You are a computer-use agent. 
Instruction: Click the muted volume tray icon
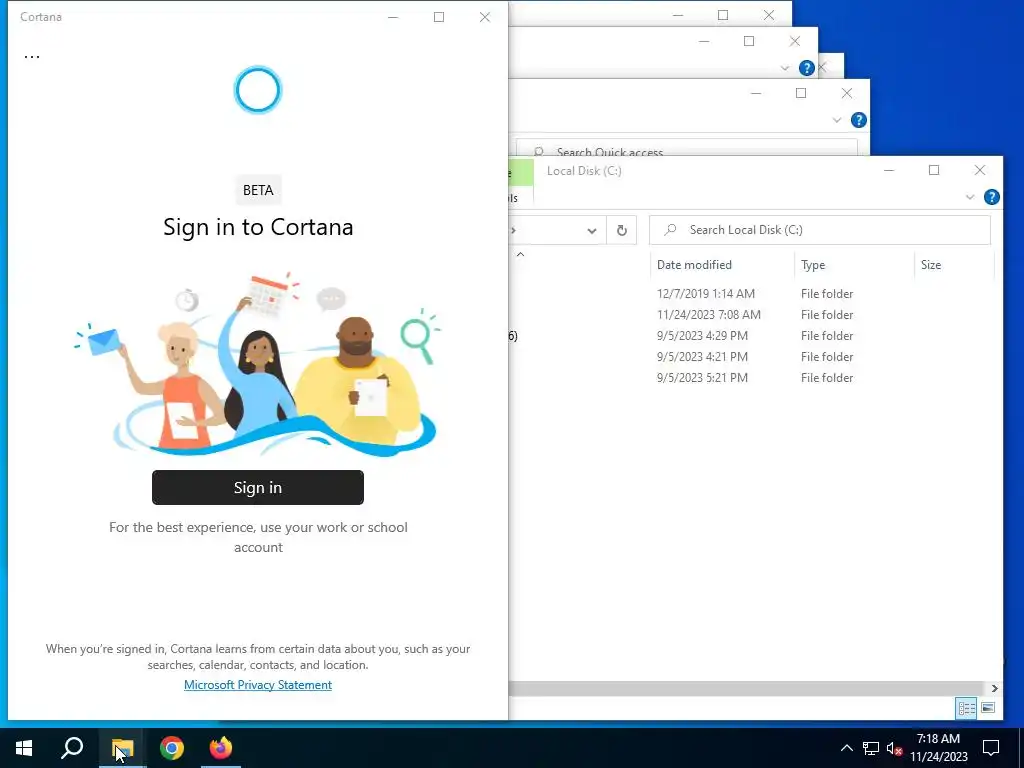(894, 748)
